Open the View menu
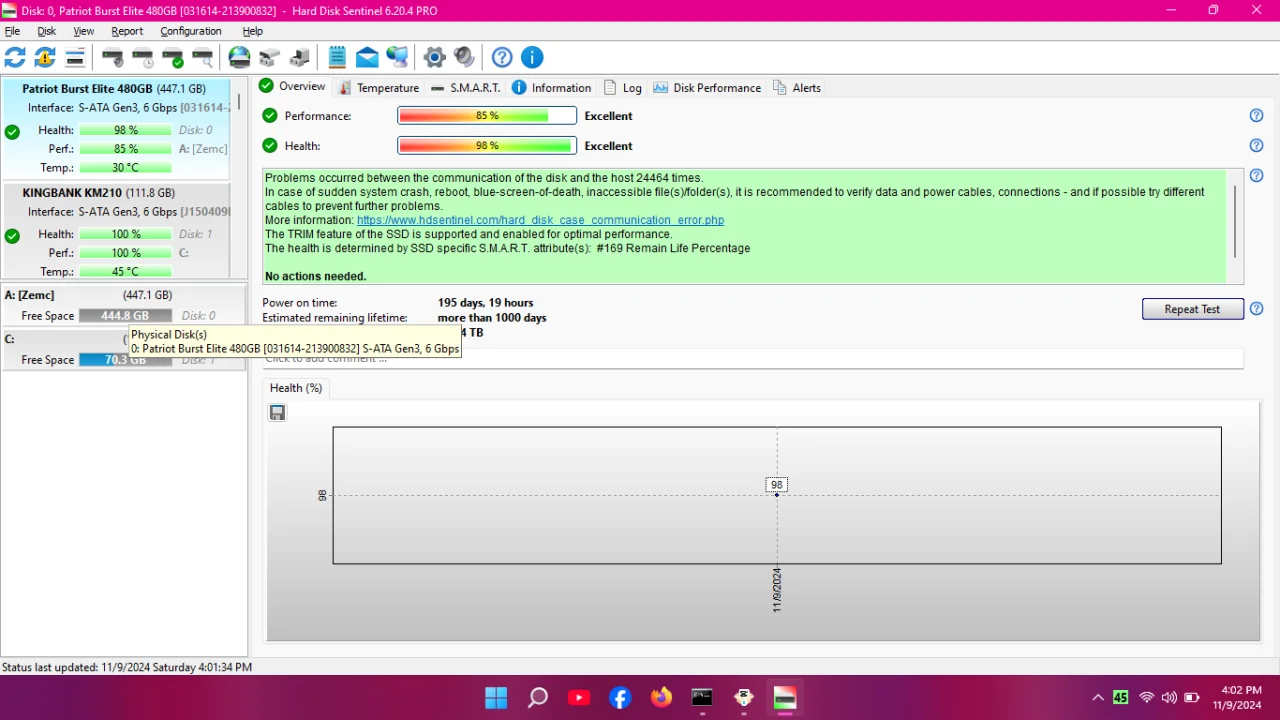 83,31
